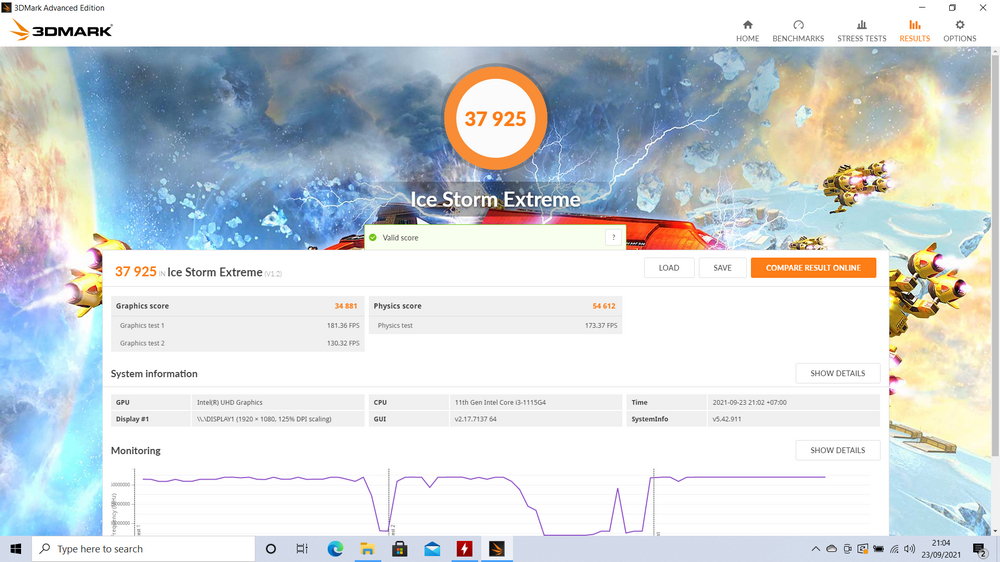The image size is (1000, 562).
Task: Open the red lightning bolt taskbar app
Action: point(464,549)
